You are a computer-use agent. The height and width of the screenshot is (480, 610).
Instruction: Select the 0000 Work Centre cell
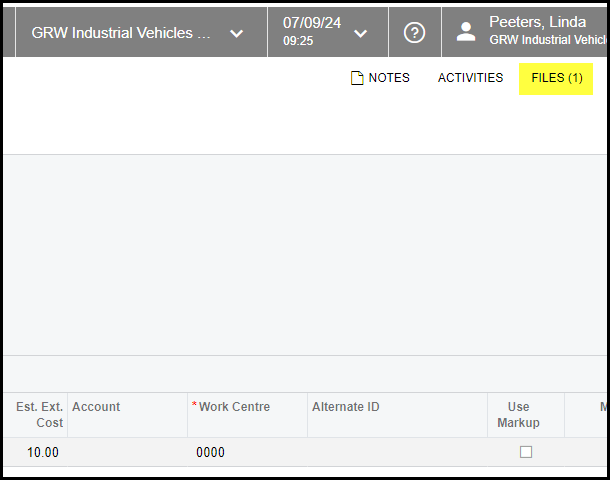pyautogui.click(x=211, y=452)
